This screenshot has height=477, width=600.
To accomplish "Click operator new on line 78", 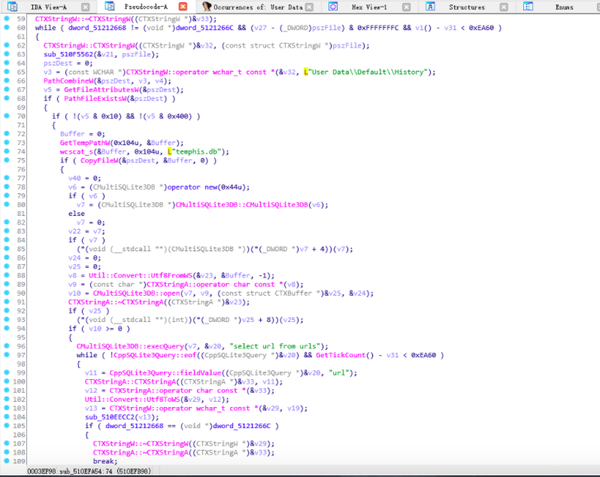I will (x=192, y=187).
